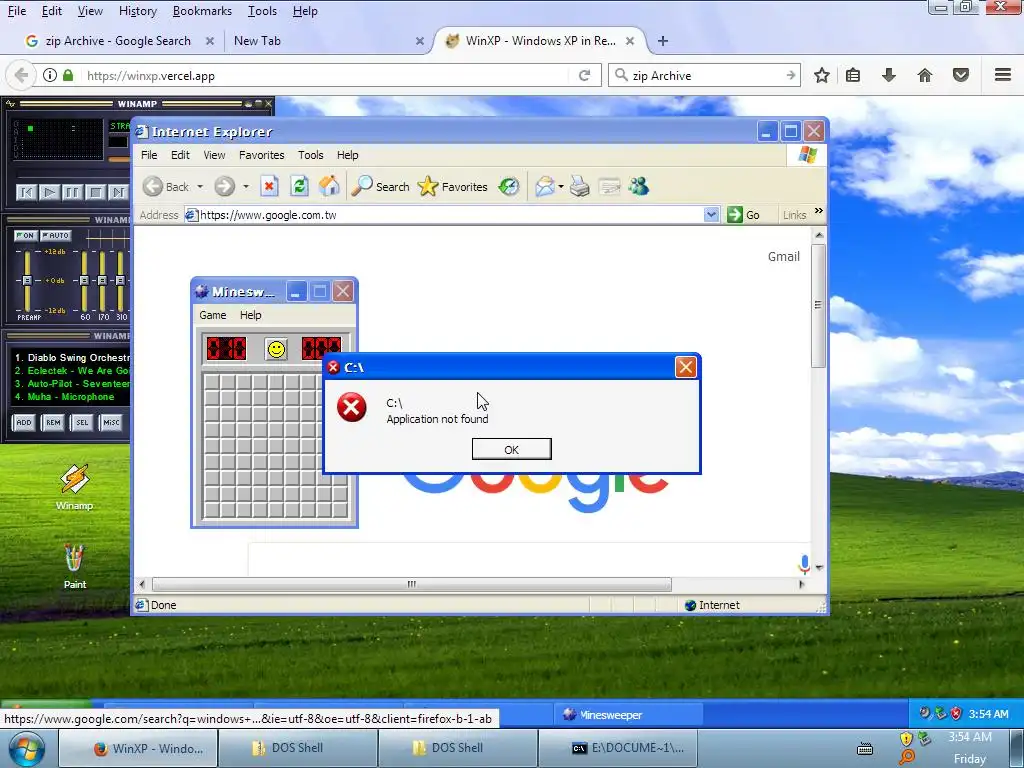This screenshot has width=1024, height=768.
Task: Expand Links chevron in Internet Explorer
Action: 818,212
